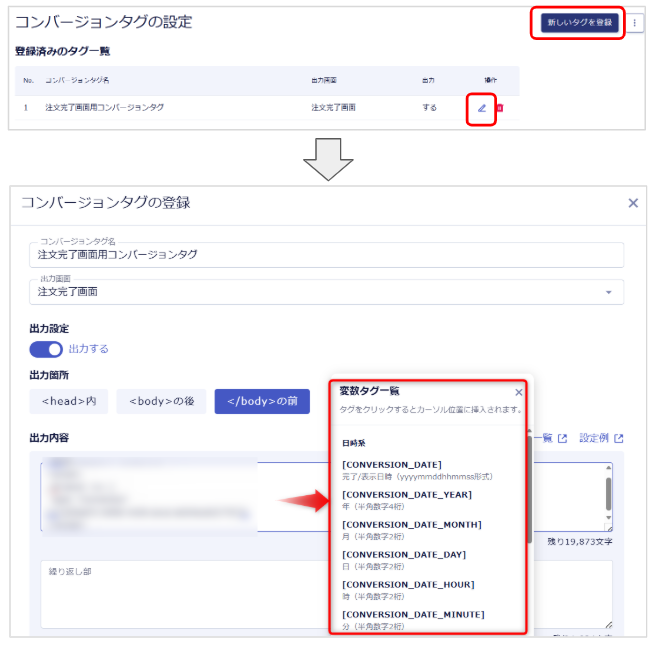This screenshot has height=650, width=657.
Task: Click the scroll-up arrow of 出力内容 area
Action: (608, 468)
